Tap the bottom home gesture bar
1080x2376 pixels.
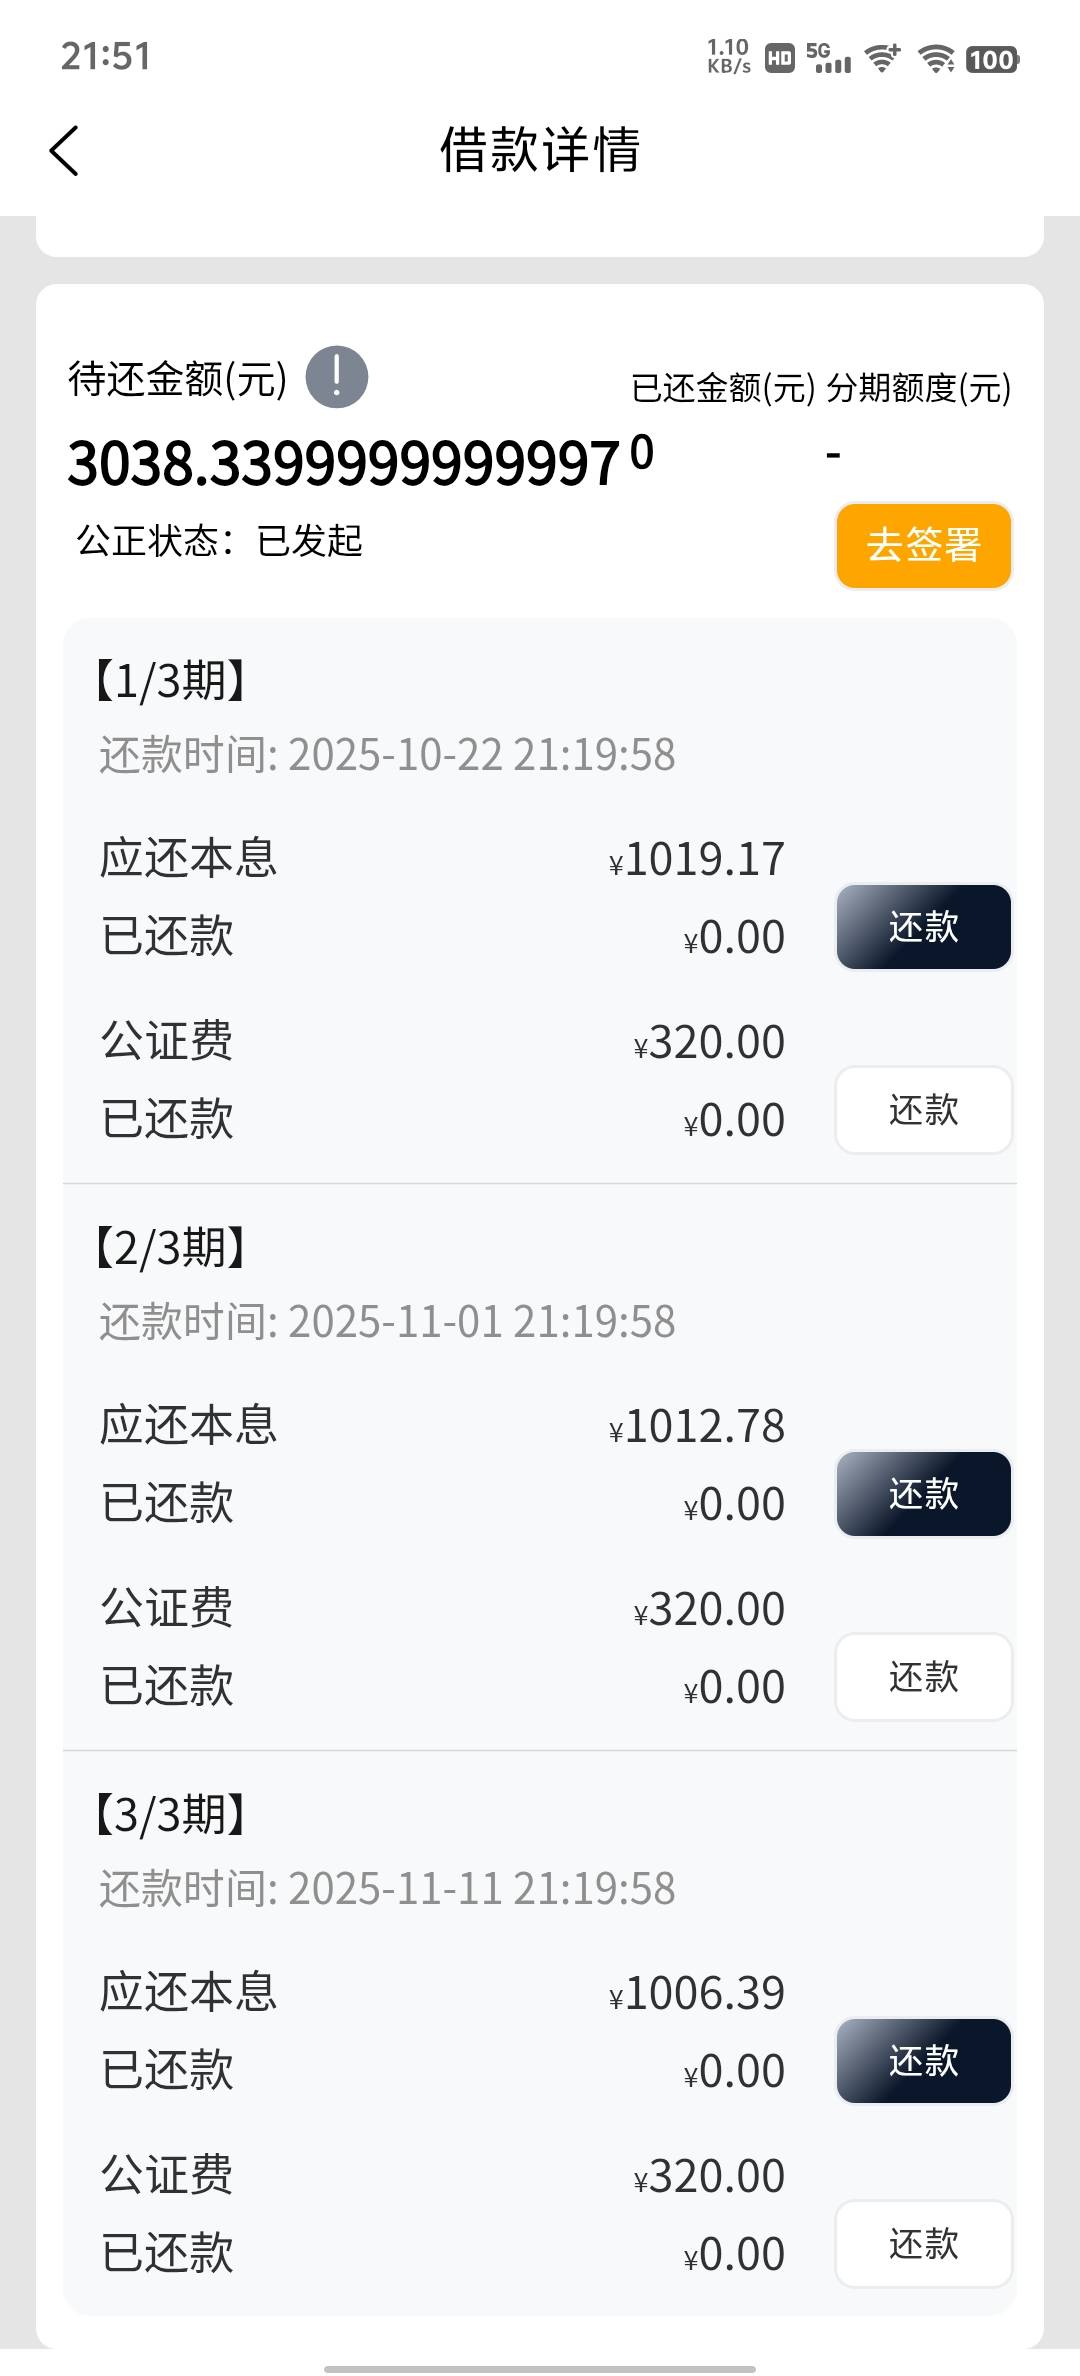540,2368
